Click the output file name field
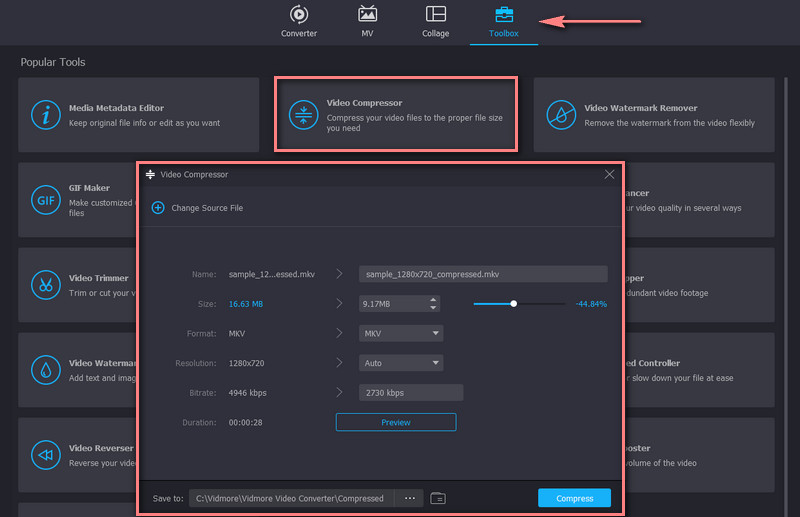The height and width of the screenshot is (517, 800). tap(483, 274)
